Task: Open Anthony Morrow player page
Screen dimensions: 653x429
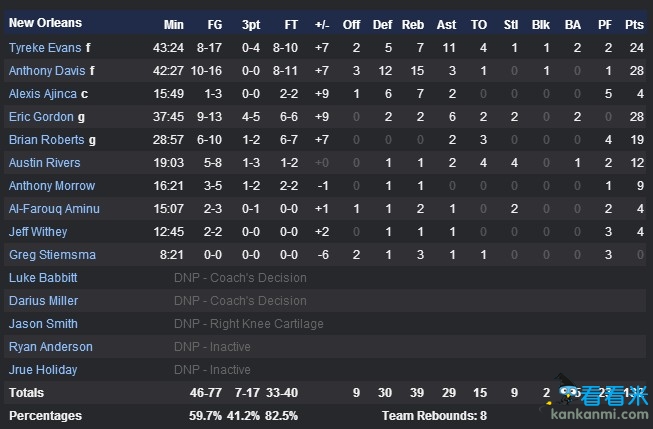Action: pos(52,186)
